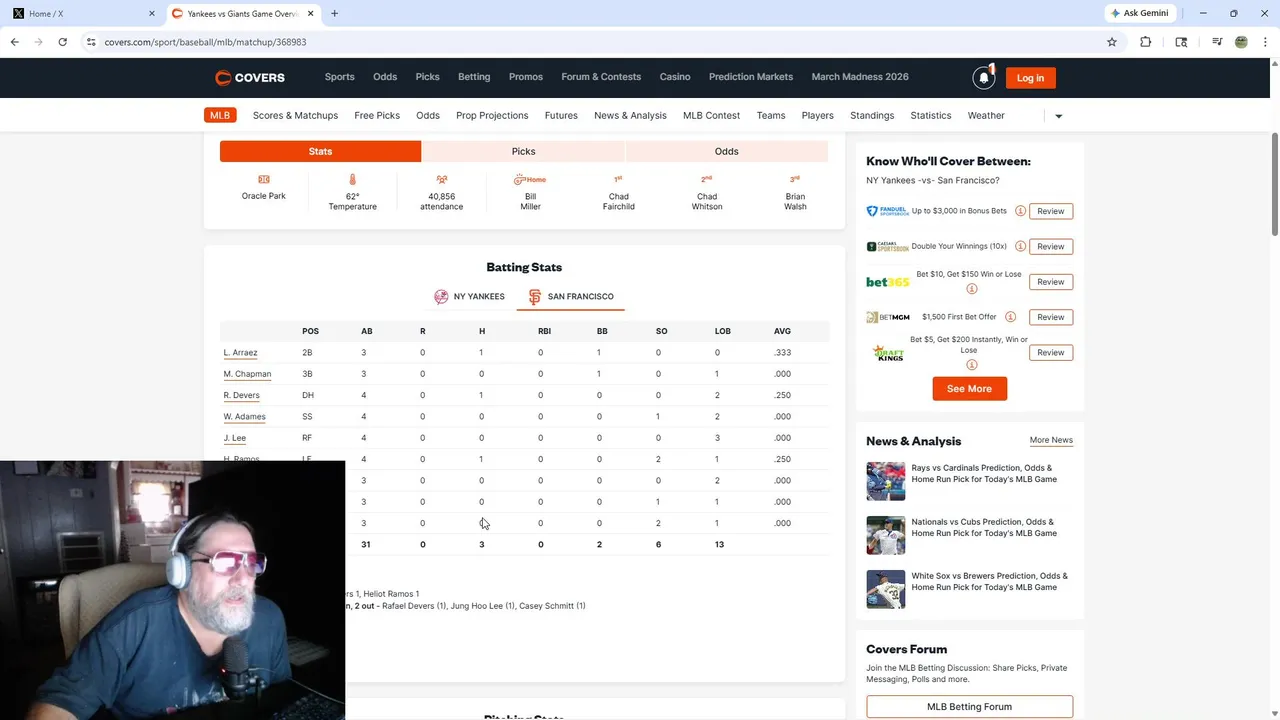Click the temperature thermometer icon

click(x=352, y=179)
